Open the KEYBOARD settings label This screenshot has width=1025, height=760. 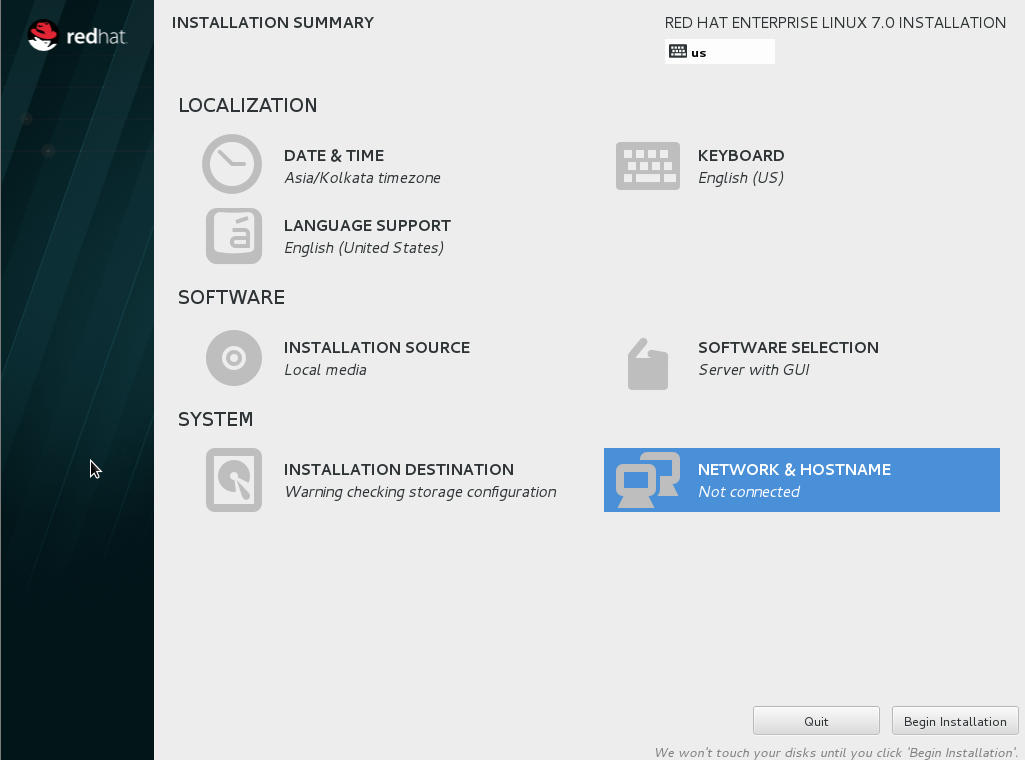[741, 156]
